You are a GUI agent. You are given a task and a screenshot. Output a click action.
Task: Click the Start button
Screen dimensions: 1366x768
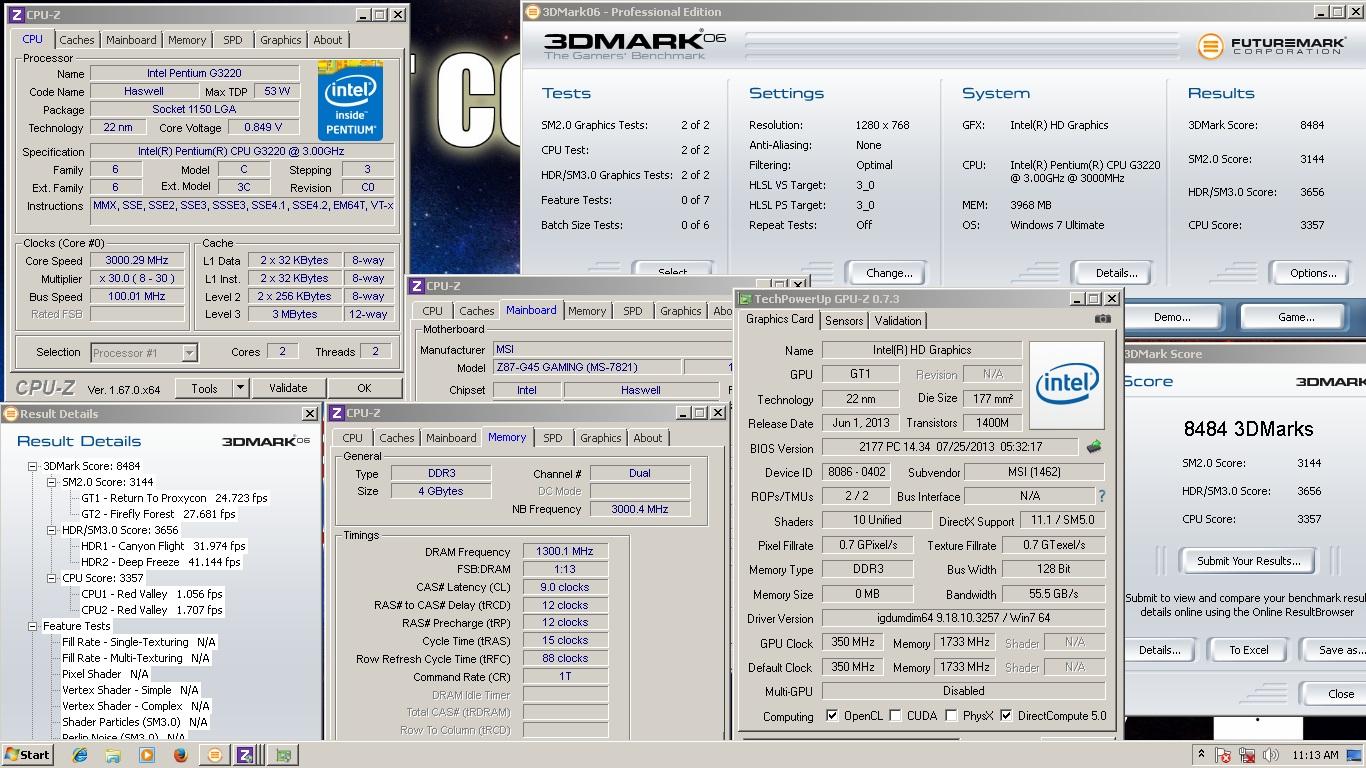(27, 755)
